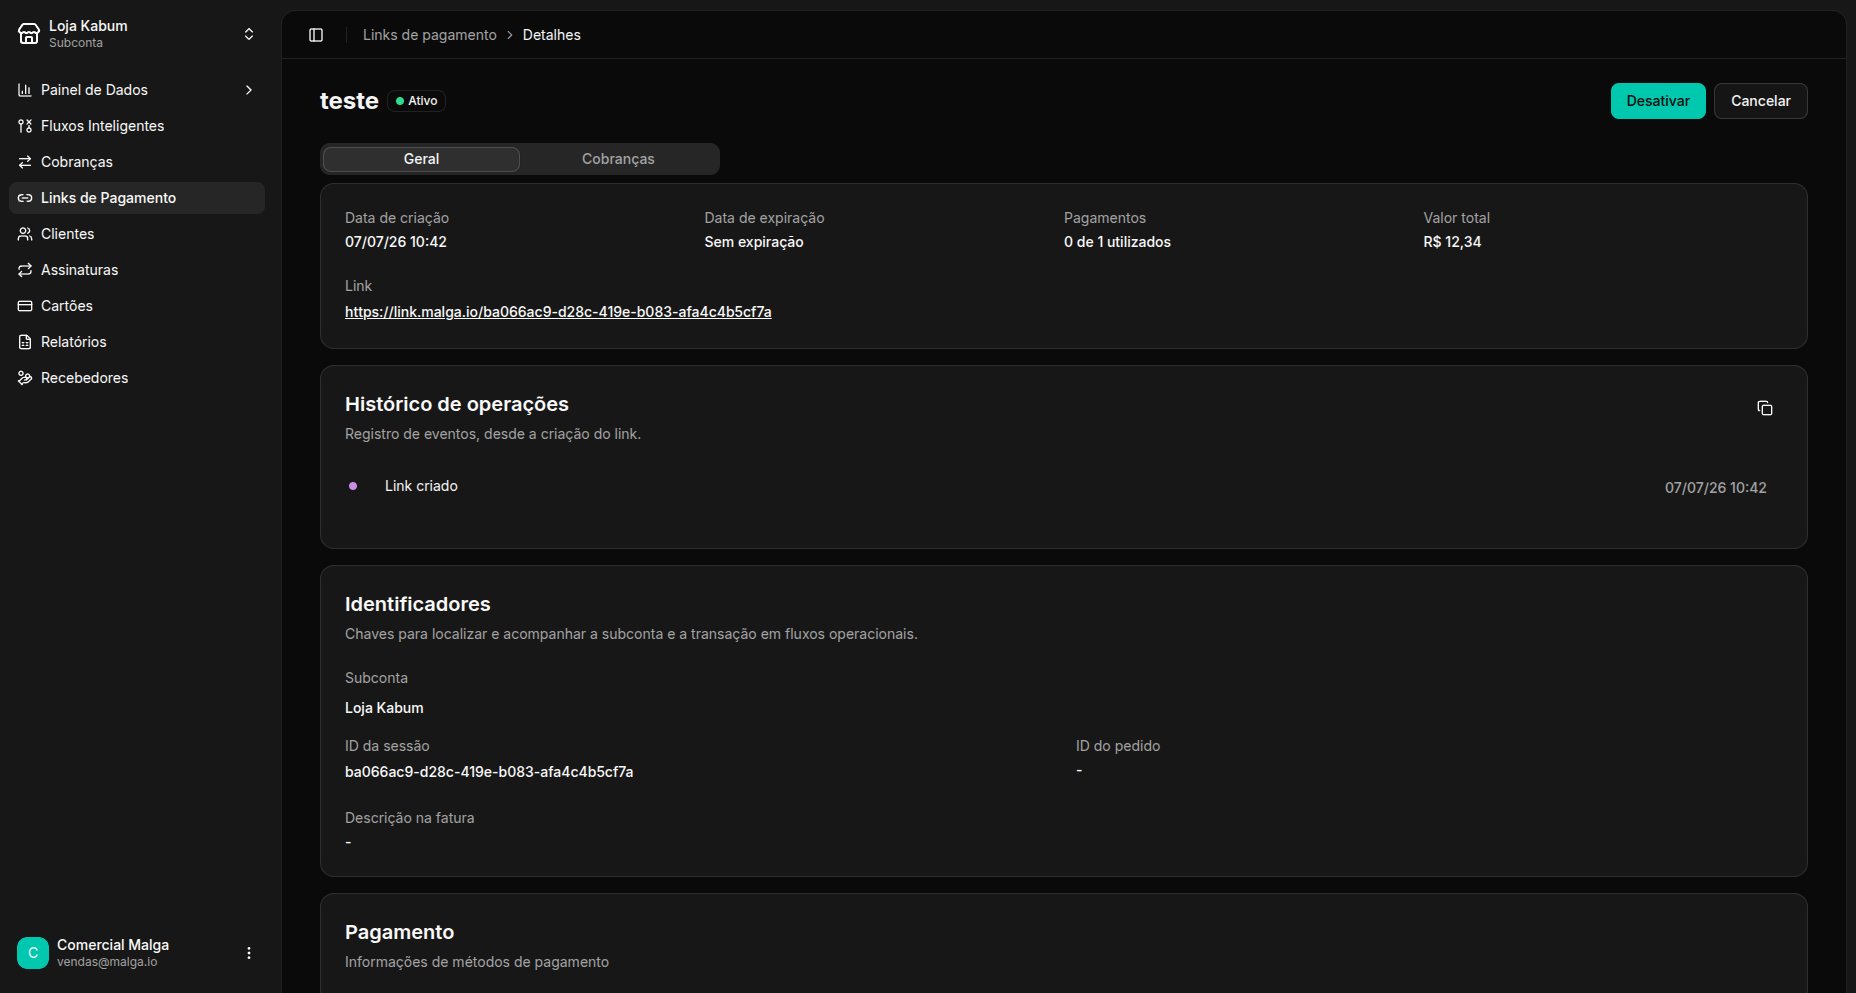Viewport: 1856px width, 993px height.
Task: Click the Loja Kabum store icon
Action: 29,34
